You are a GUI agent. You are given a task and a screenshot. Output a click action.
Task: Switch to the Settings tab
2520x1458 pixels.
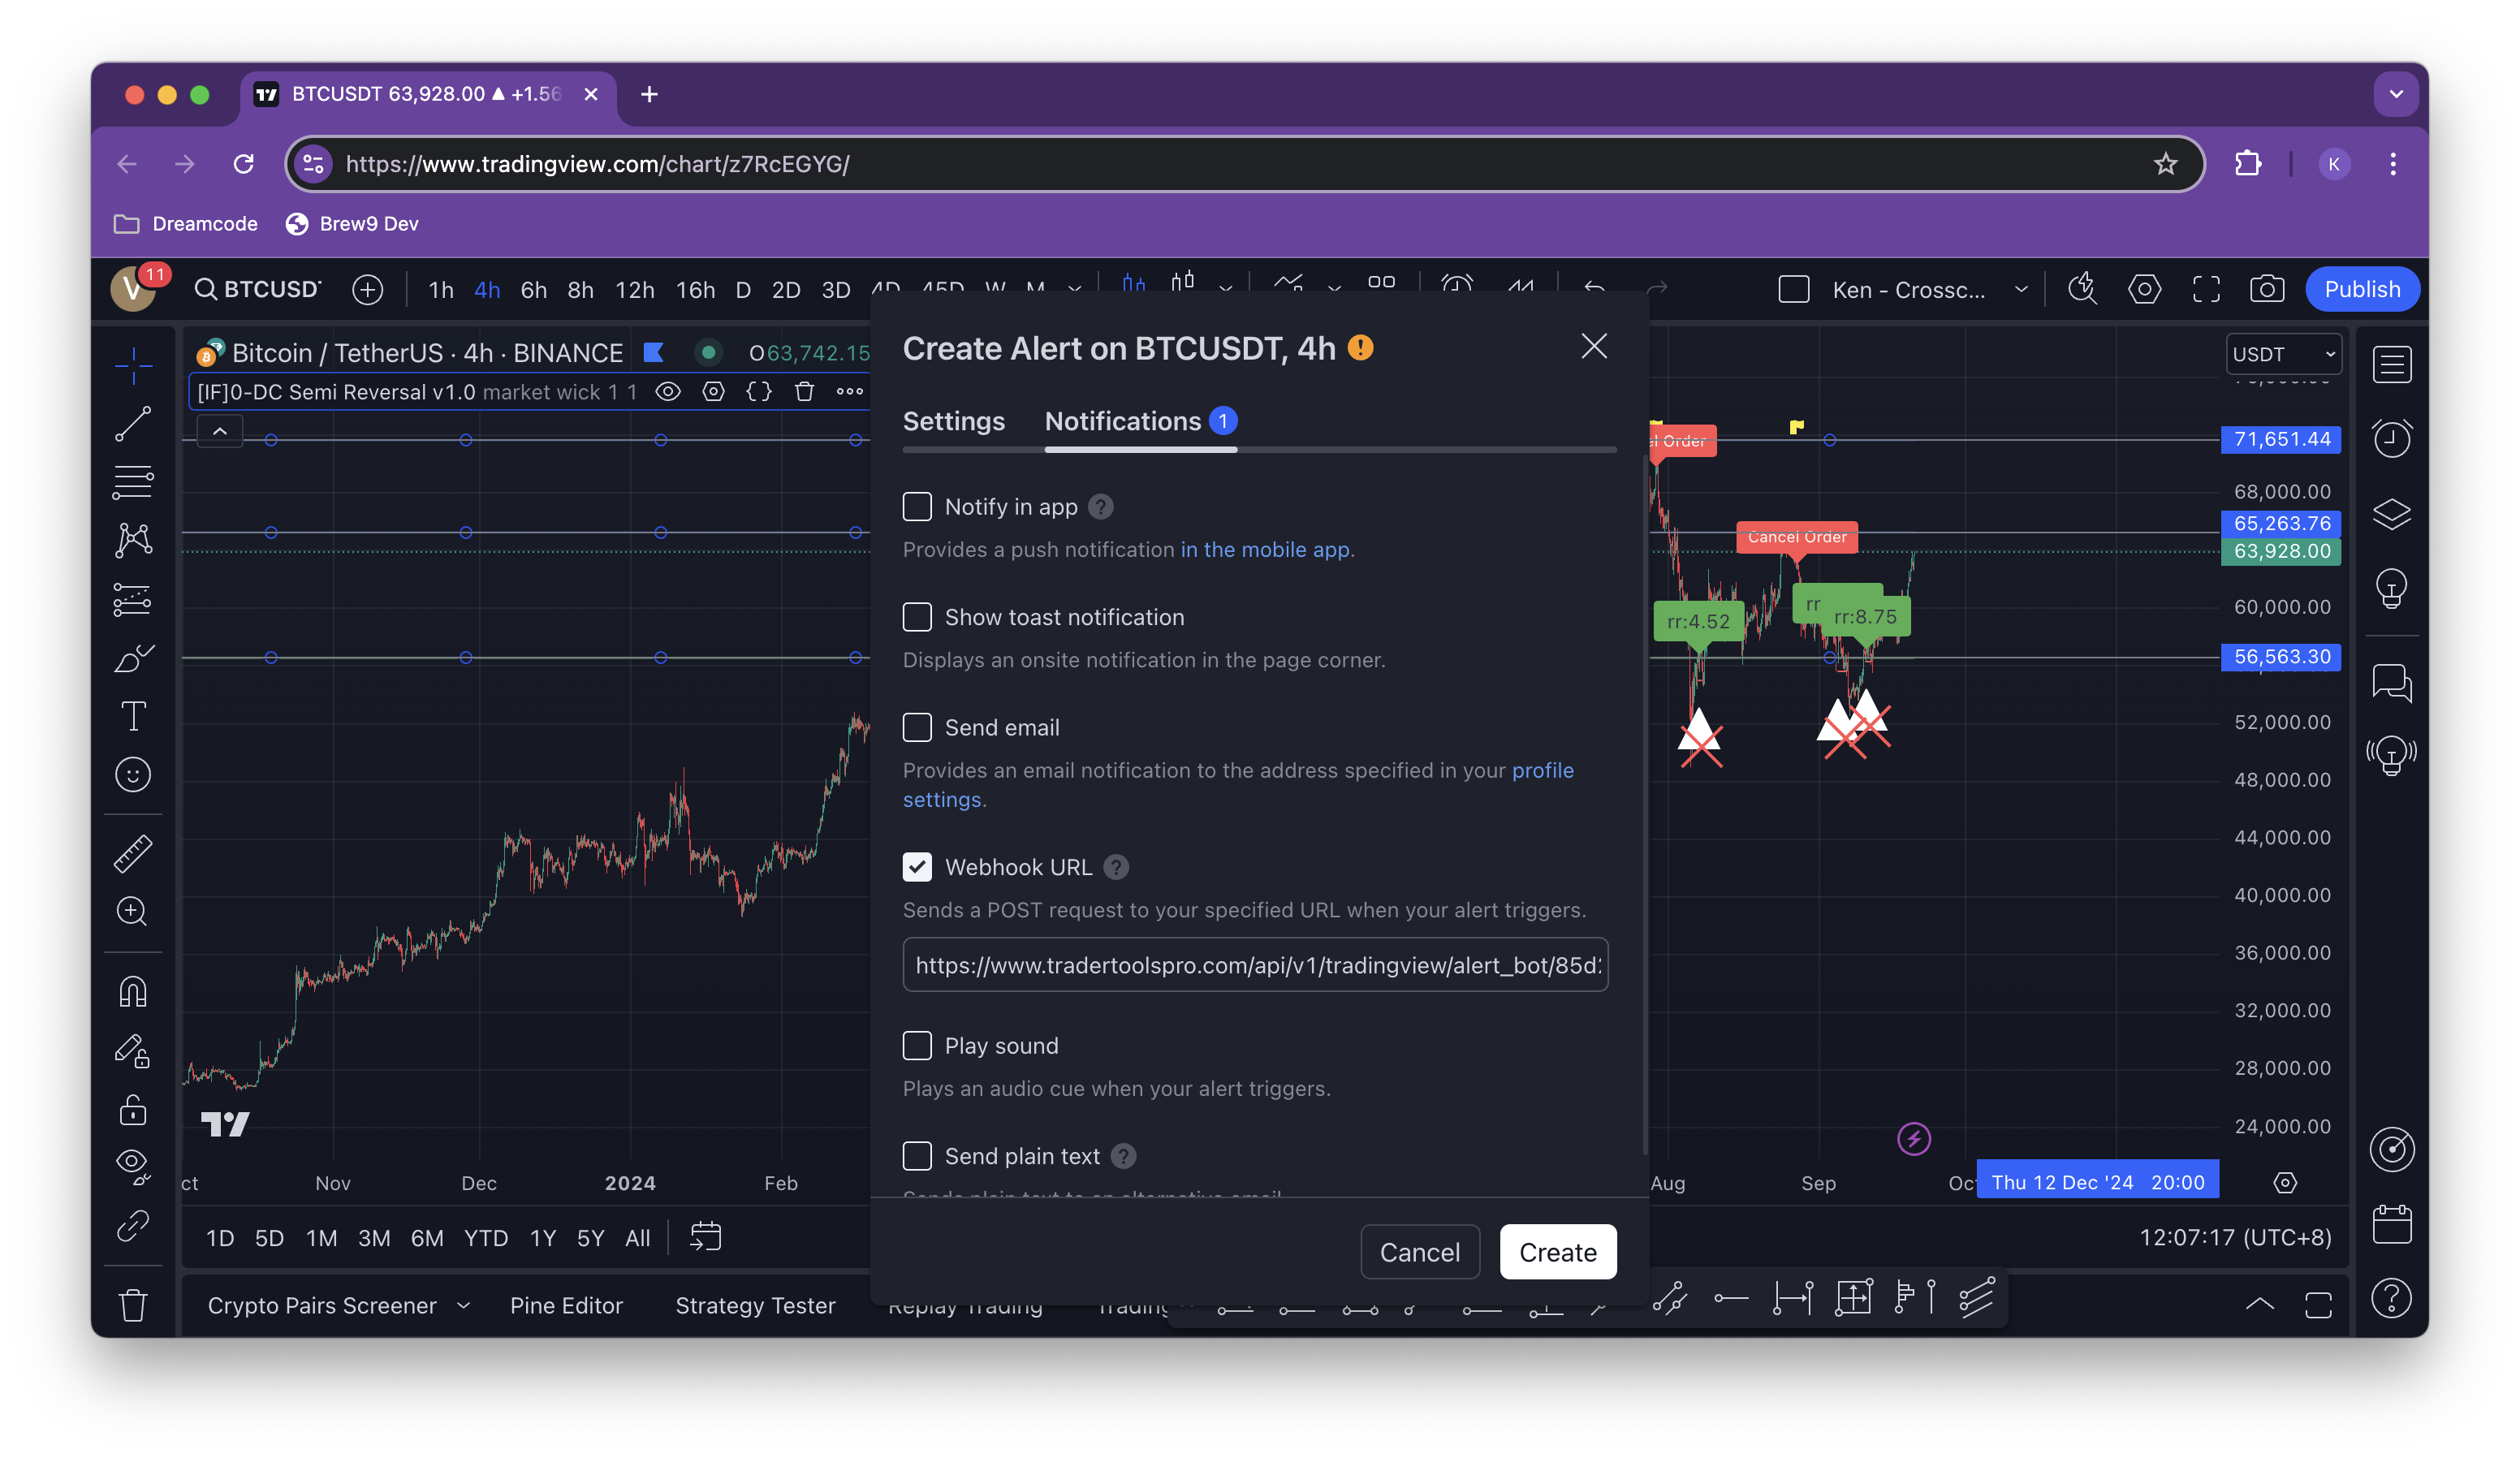[953, 421]
